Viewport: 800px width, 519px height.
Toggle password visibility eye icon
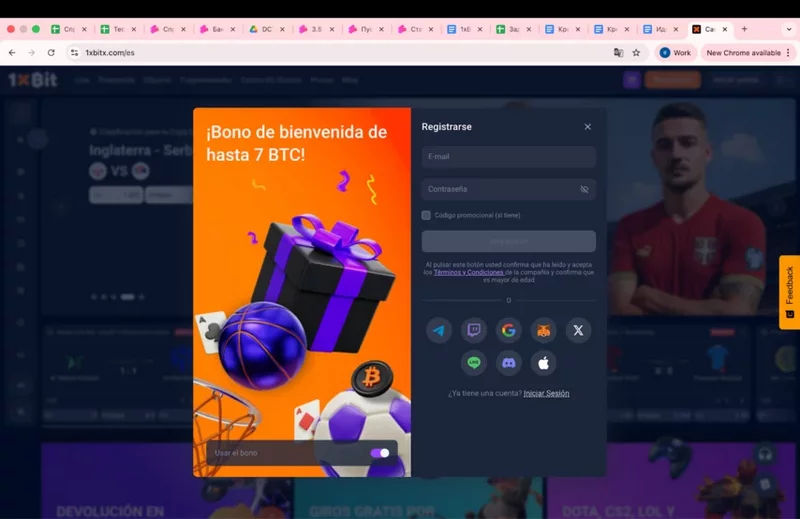click(x=584, y=189)
